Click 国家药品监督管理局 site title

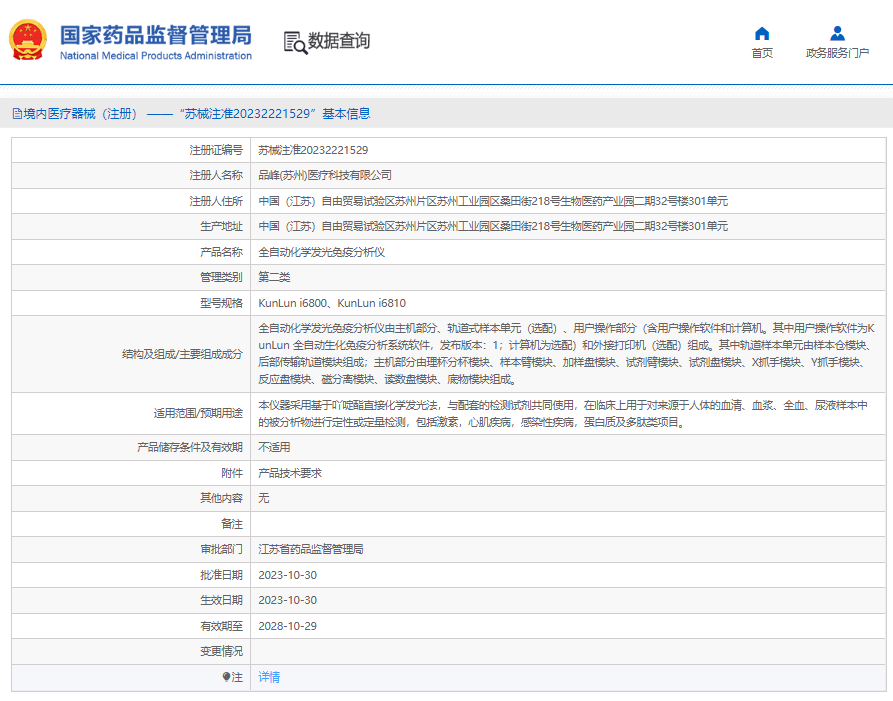pos(156,36)
